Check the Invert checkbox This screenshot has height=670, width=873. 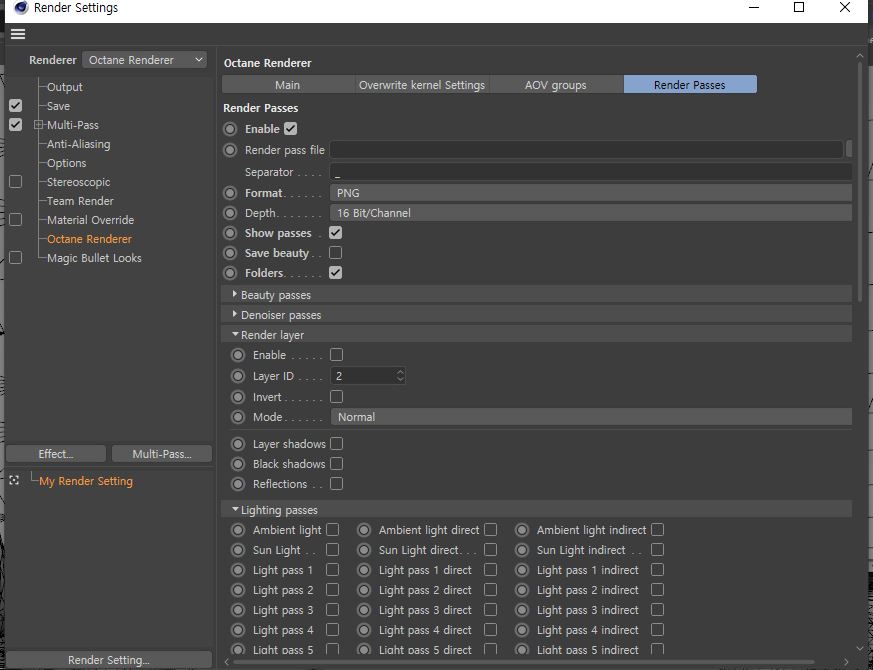pyautogui.click(x=336, y=397)
